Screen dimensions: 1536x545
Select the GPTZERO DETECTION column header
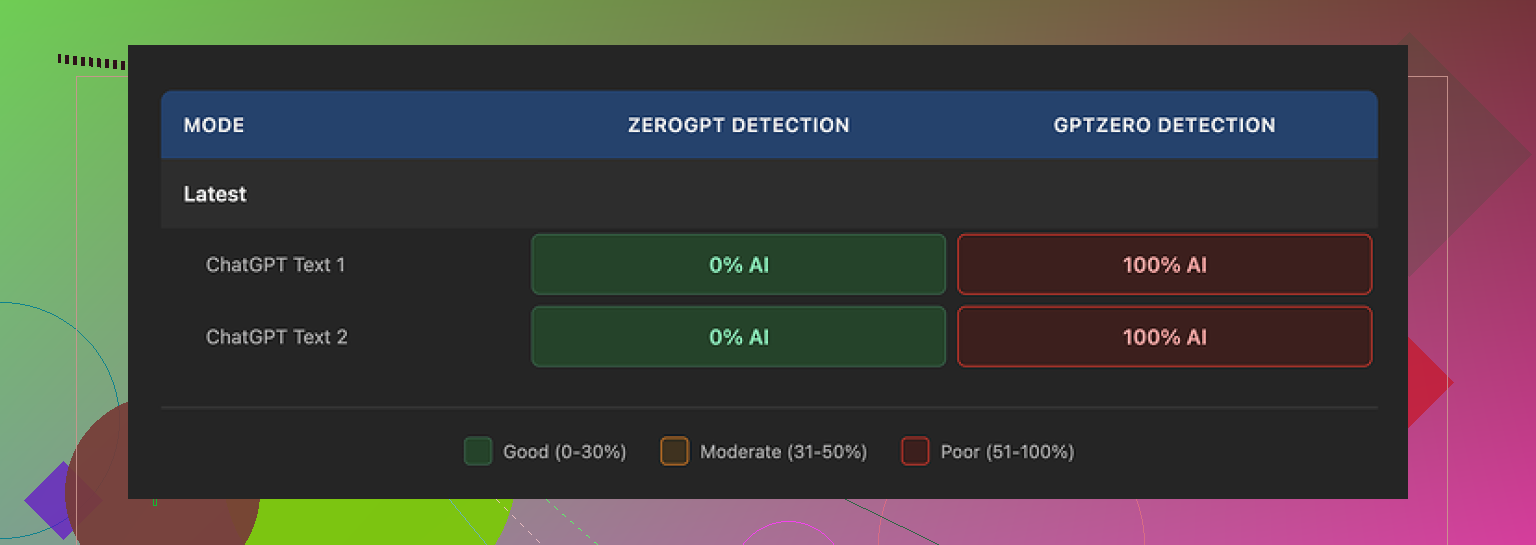click(1164, 125)
